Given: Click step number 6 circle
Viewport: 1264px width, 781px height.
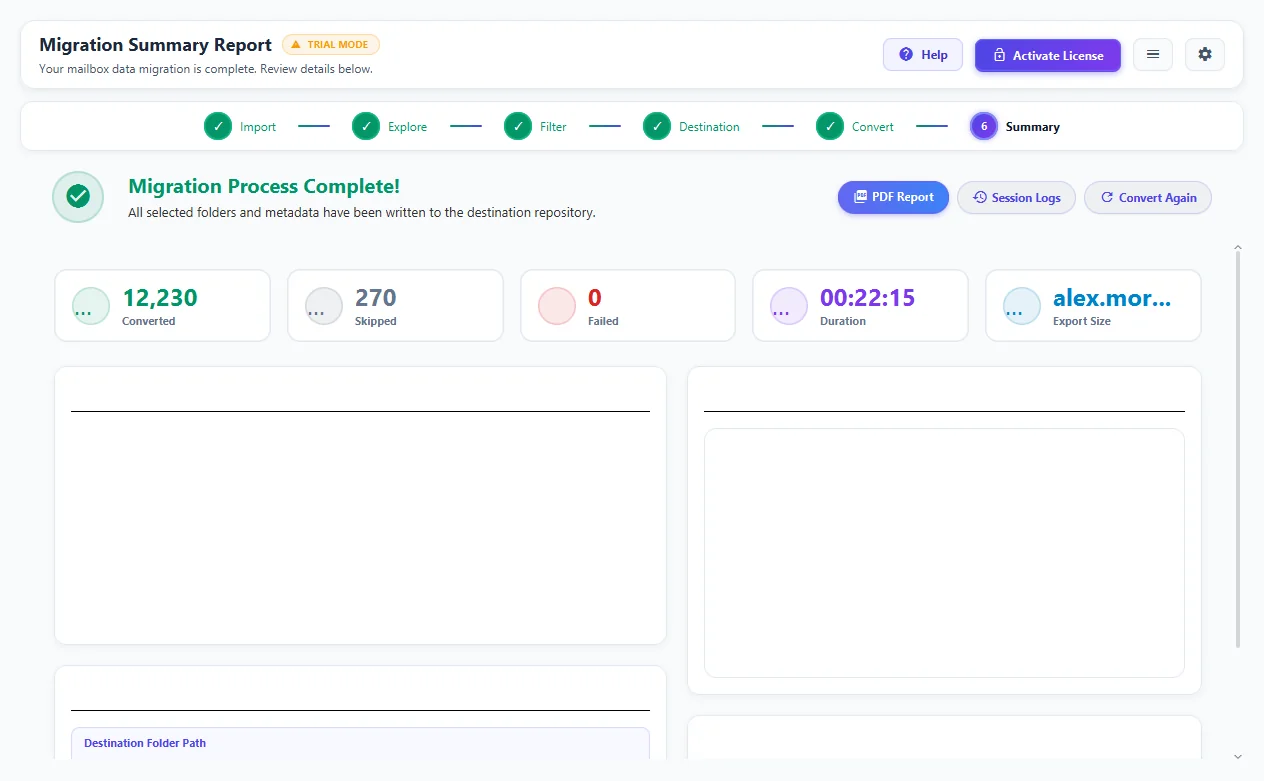Looking at the screenshot, I should [984, 126].
